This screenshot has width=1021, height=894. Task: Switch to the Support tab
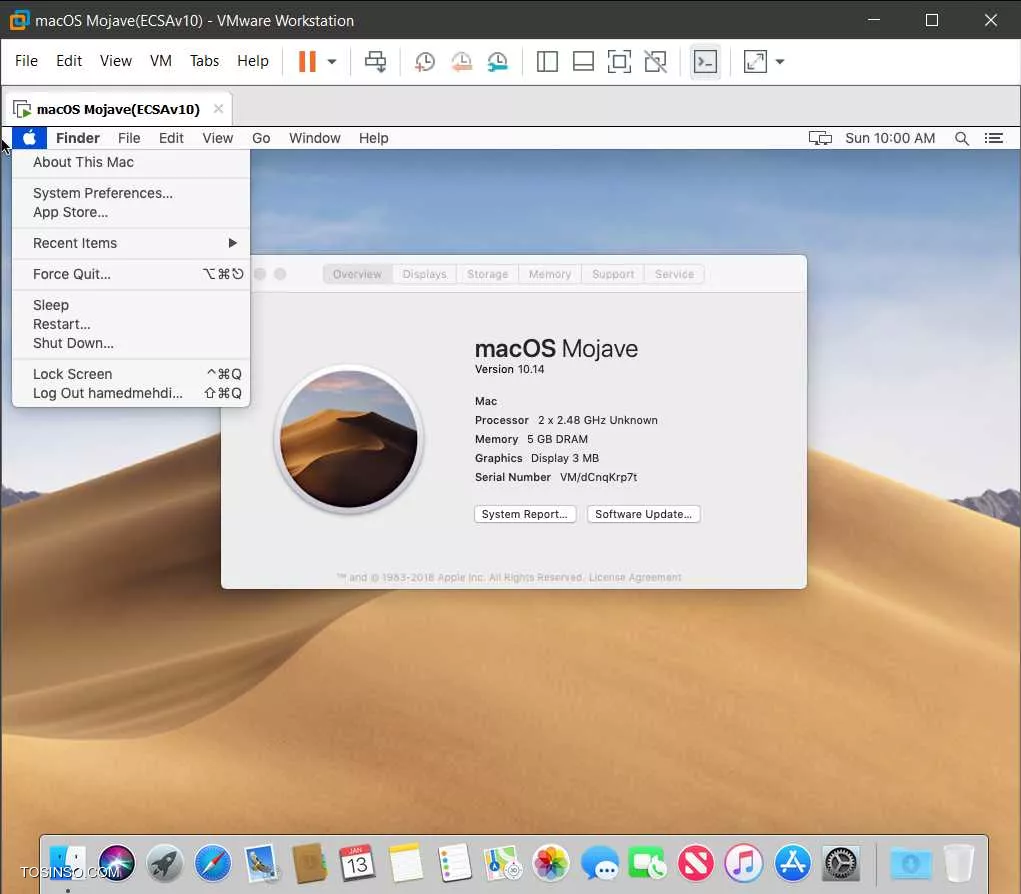coord(613,274)
